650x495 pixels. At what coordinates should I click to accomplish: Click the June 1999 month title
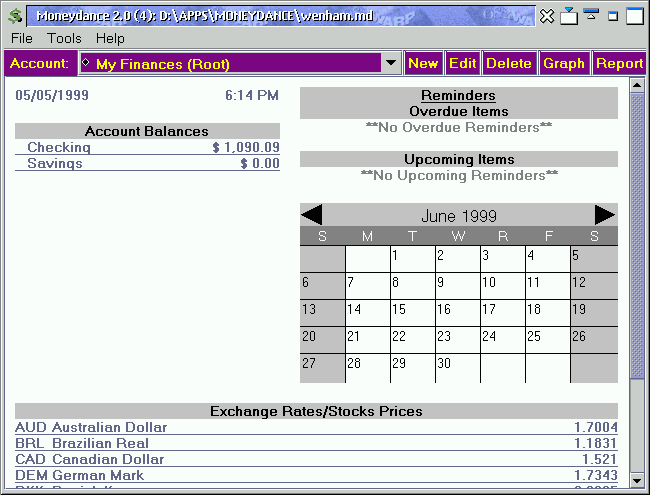(459, 216)
